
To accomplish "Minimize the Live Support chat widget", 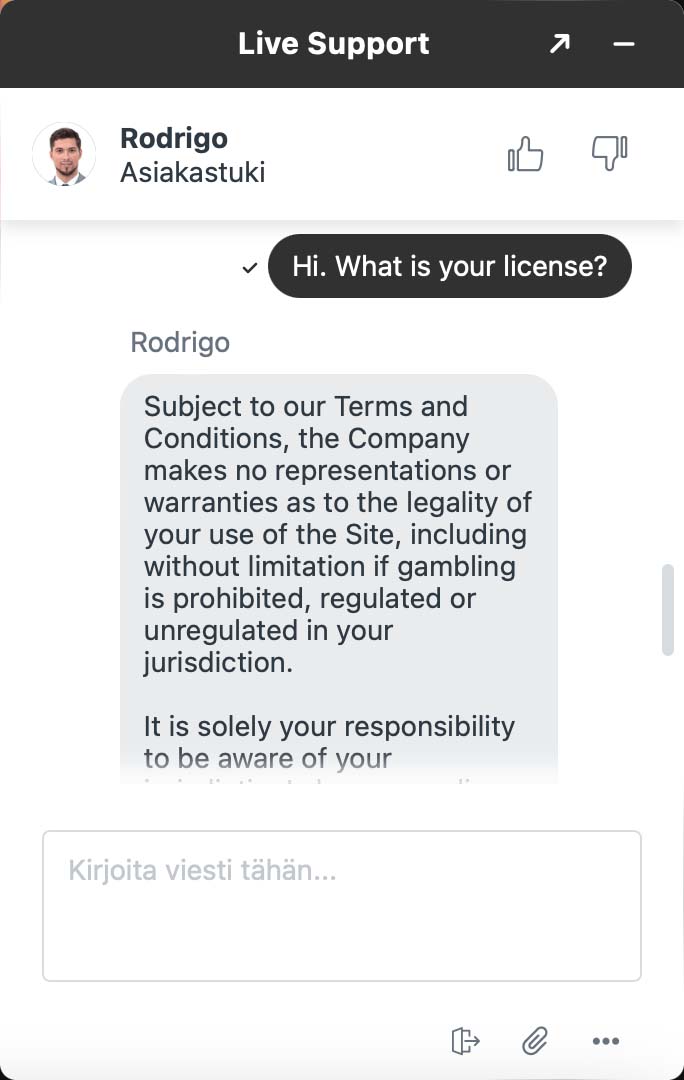I will tap(624, 44).
